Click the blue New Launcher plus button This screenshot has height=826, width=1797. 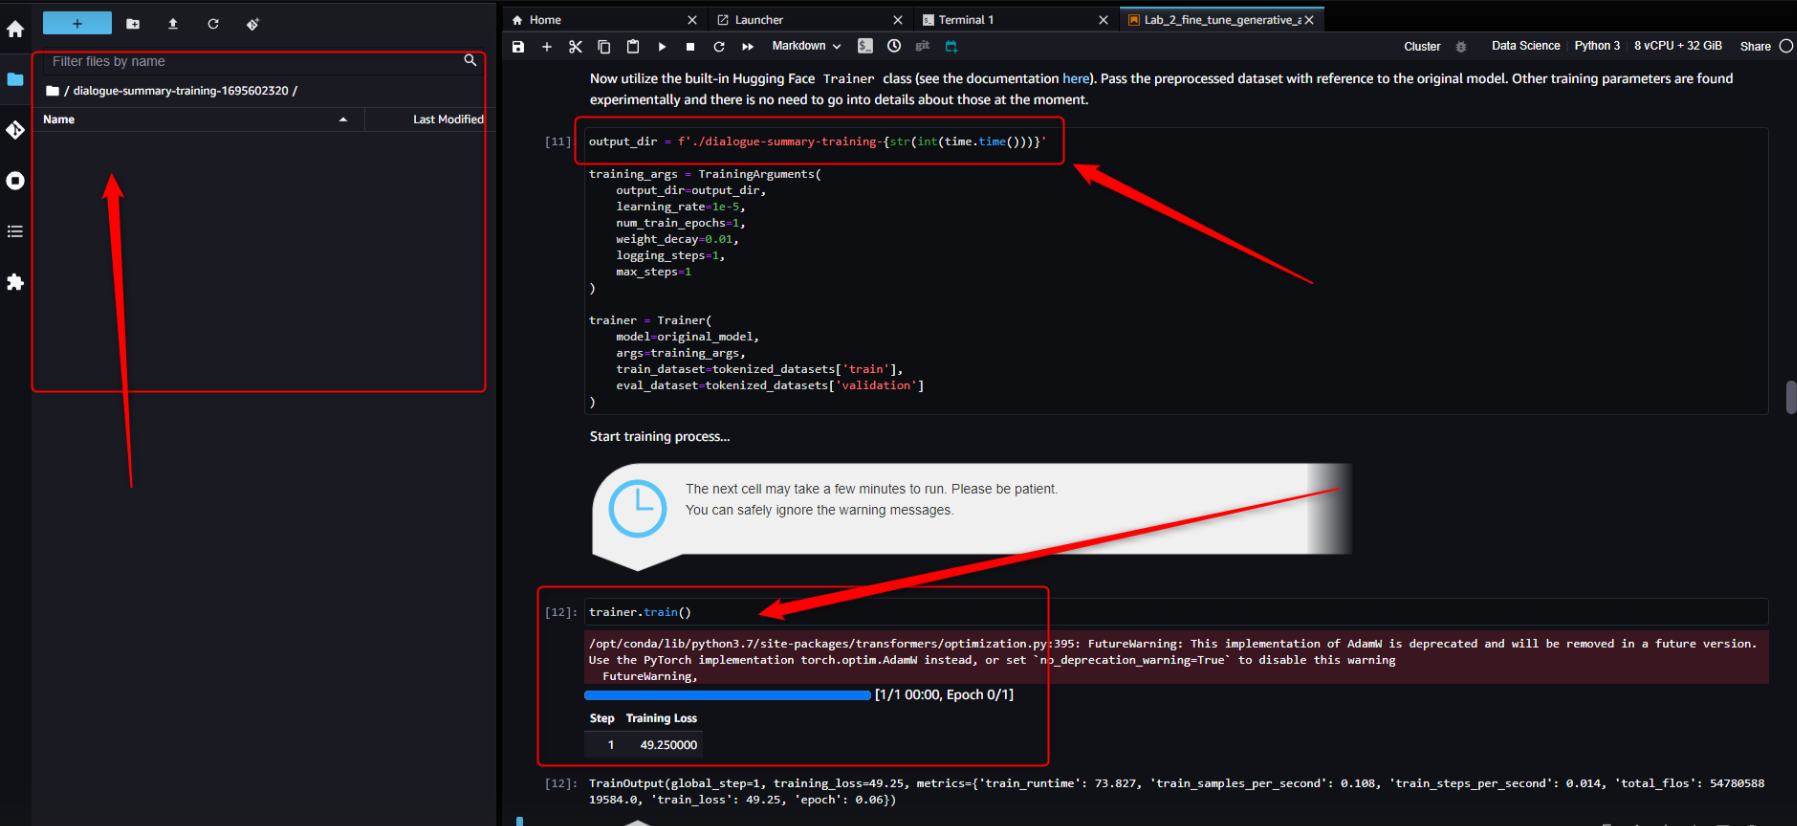[x=77, y=23]
